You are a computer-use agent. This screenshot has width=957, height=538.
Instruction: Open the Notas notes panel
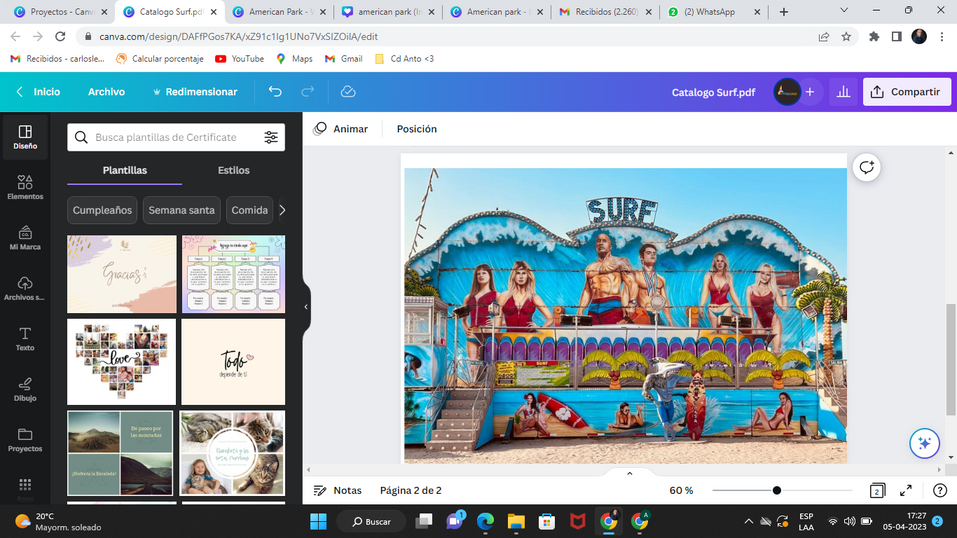tap(338, 490)
